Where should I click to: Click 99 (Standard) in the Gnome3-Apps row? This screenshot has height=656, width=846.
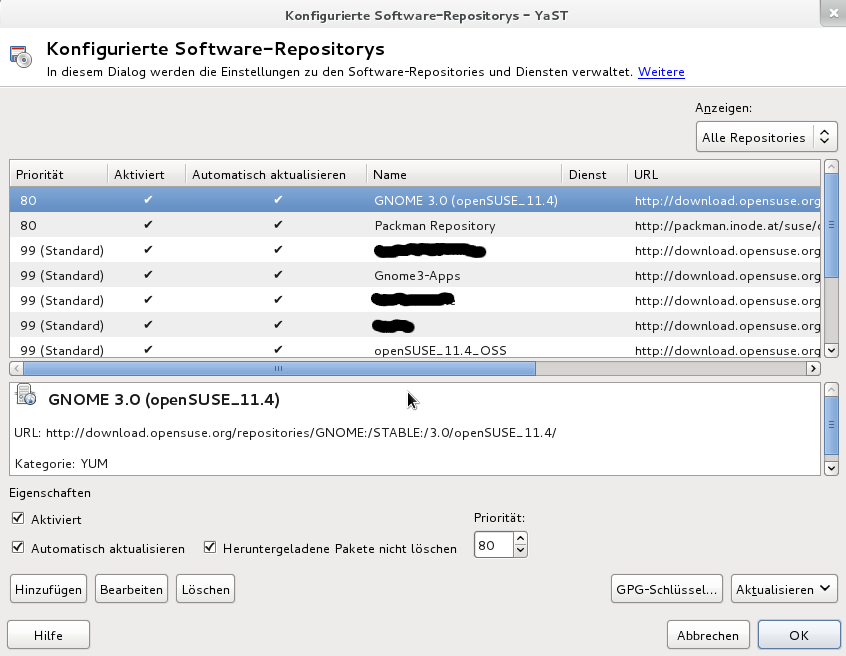click(x=62, y=276)
